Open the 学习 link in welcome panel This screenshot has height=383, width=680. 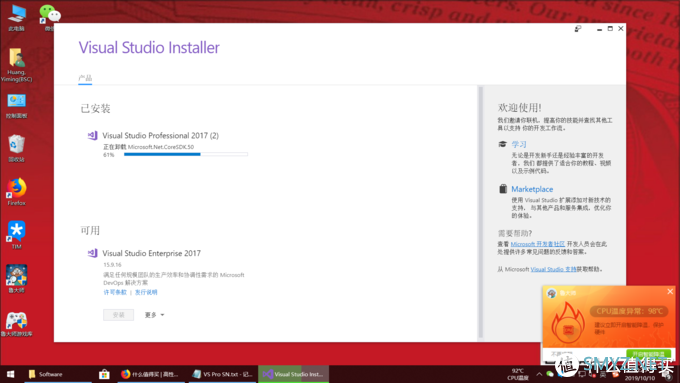point(519,144)
